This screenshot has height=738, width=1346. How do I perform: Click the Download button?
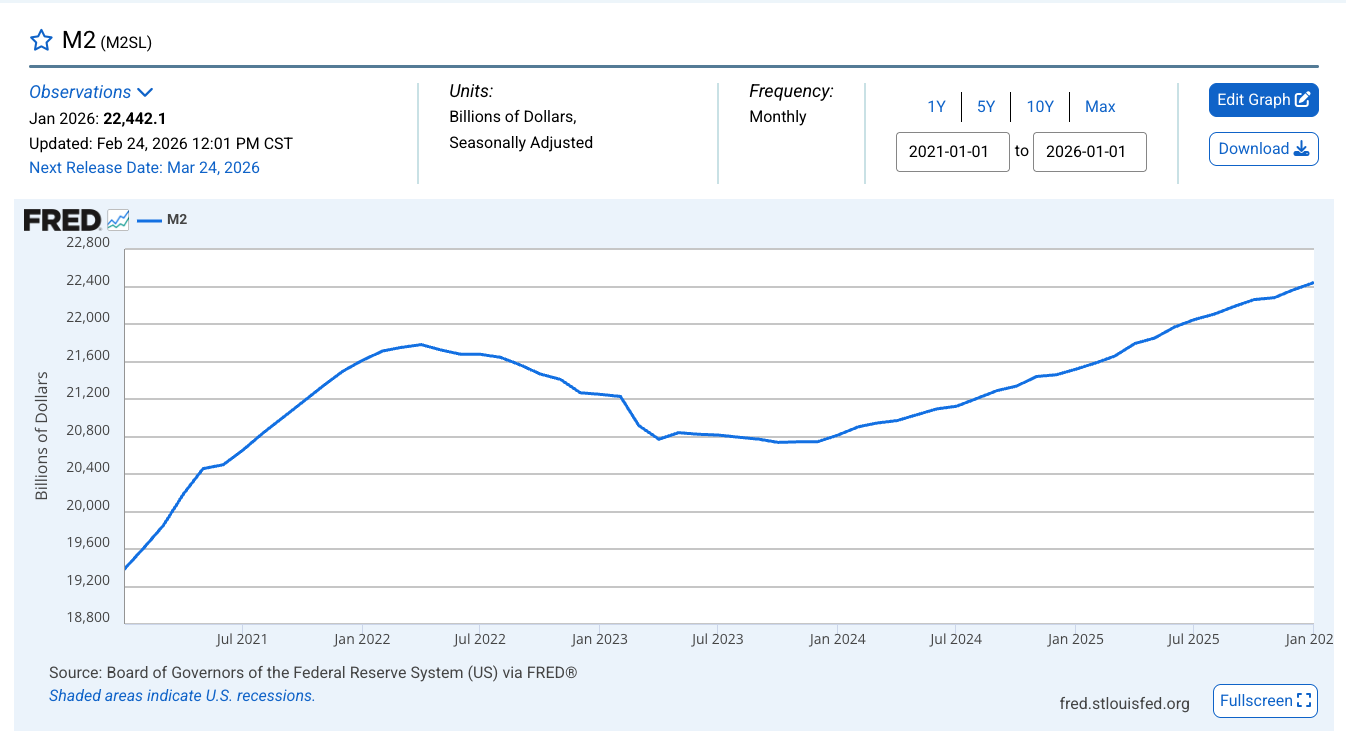1263,148
